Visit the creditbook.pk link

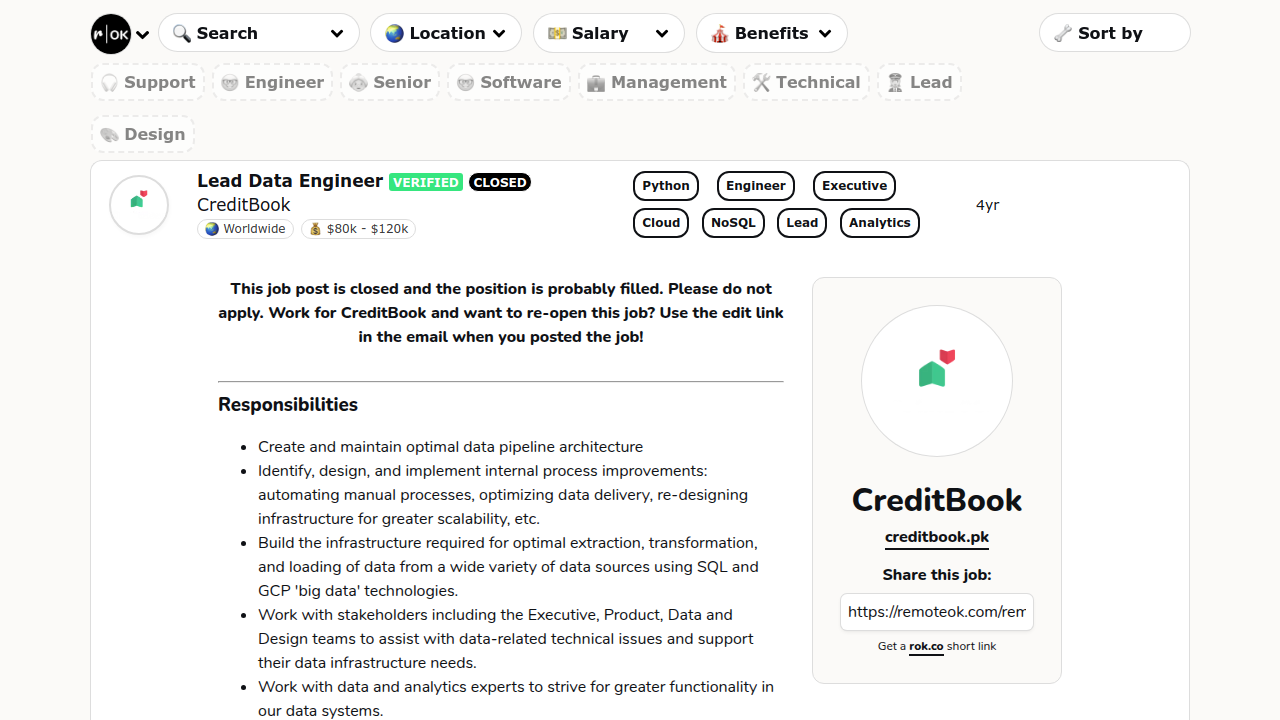936,537
